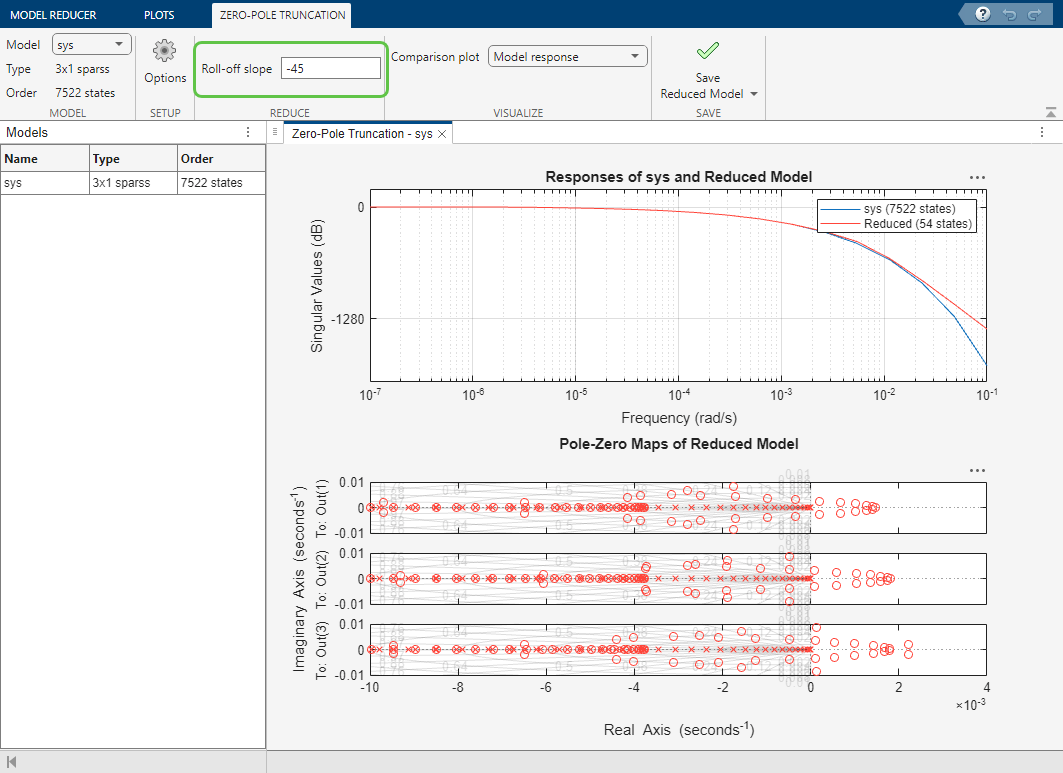Click the Undo arrow icon
This screenshot has width=1063, height=773.
point(1011,14)
